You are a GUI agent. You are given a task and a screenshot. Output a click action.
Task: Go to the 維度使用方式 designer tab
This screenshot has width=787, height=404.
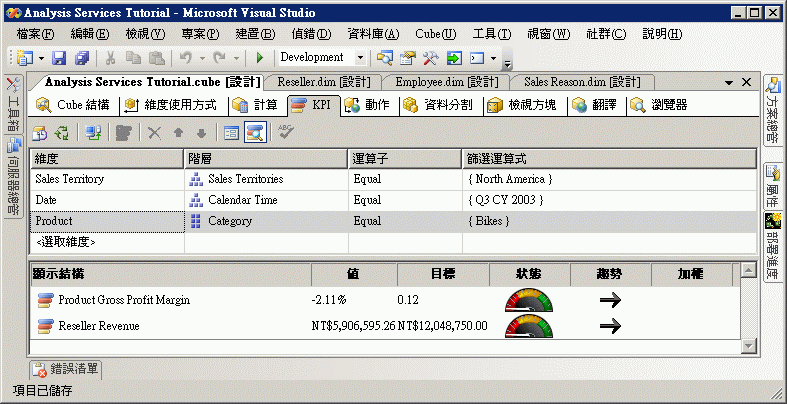click(171, 105)
